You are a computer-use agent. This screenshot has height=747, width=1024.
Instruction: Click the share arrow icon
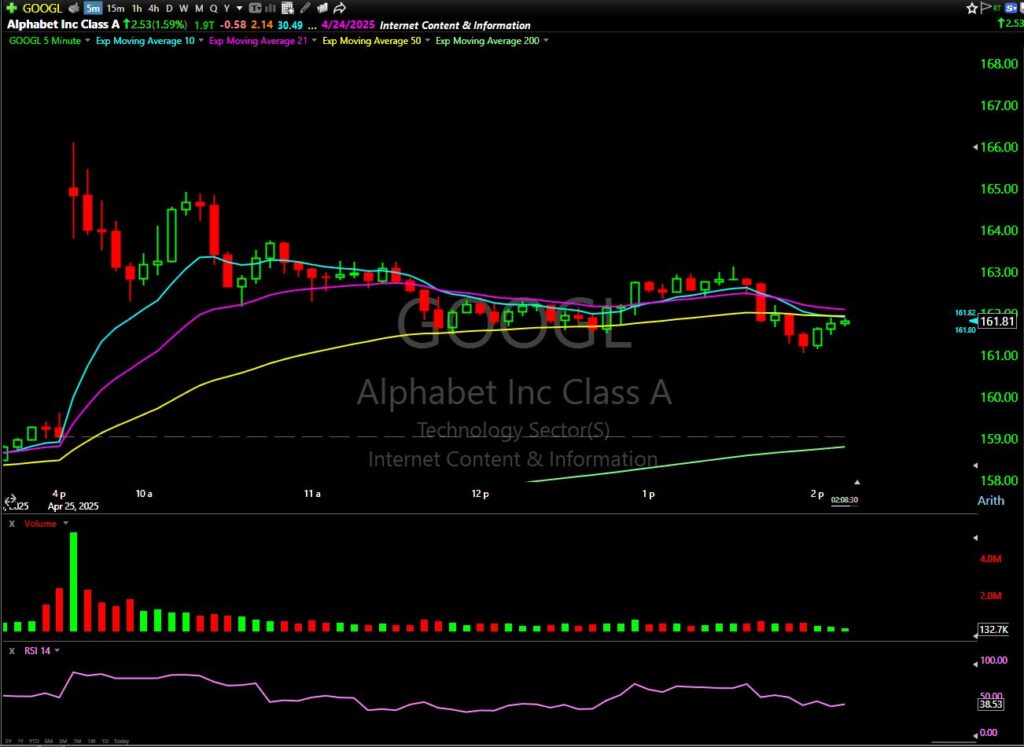[340, 8]
